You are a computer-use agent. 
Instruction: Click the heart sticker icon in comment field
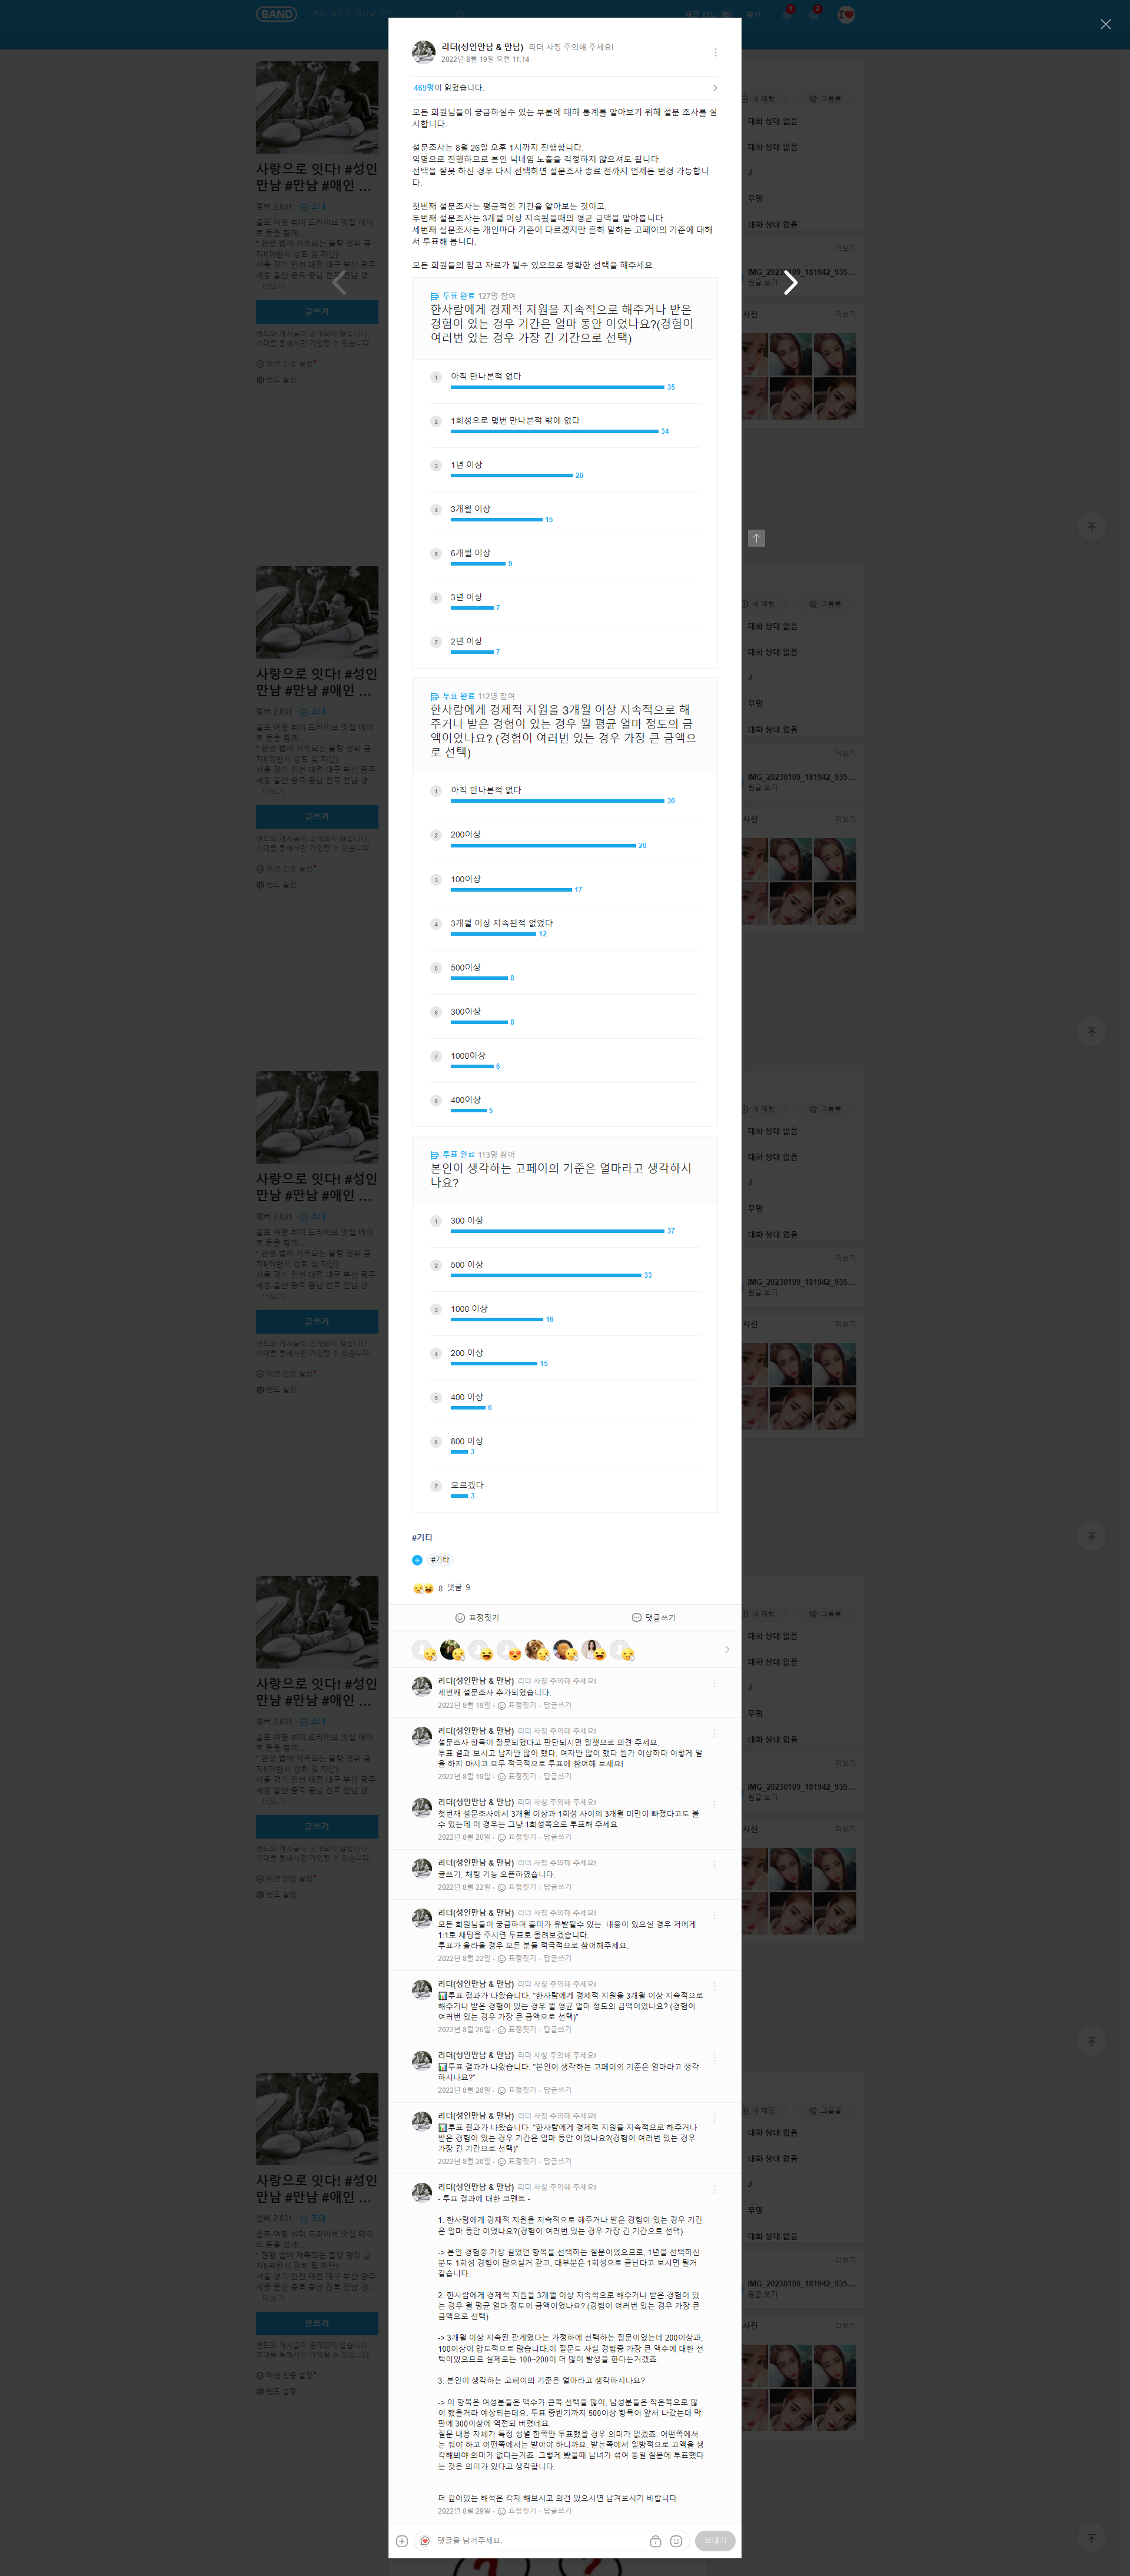click(425, 2541)
